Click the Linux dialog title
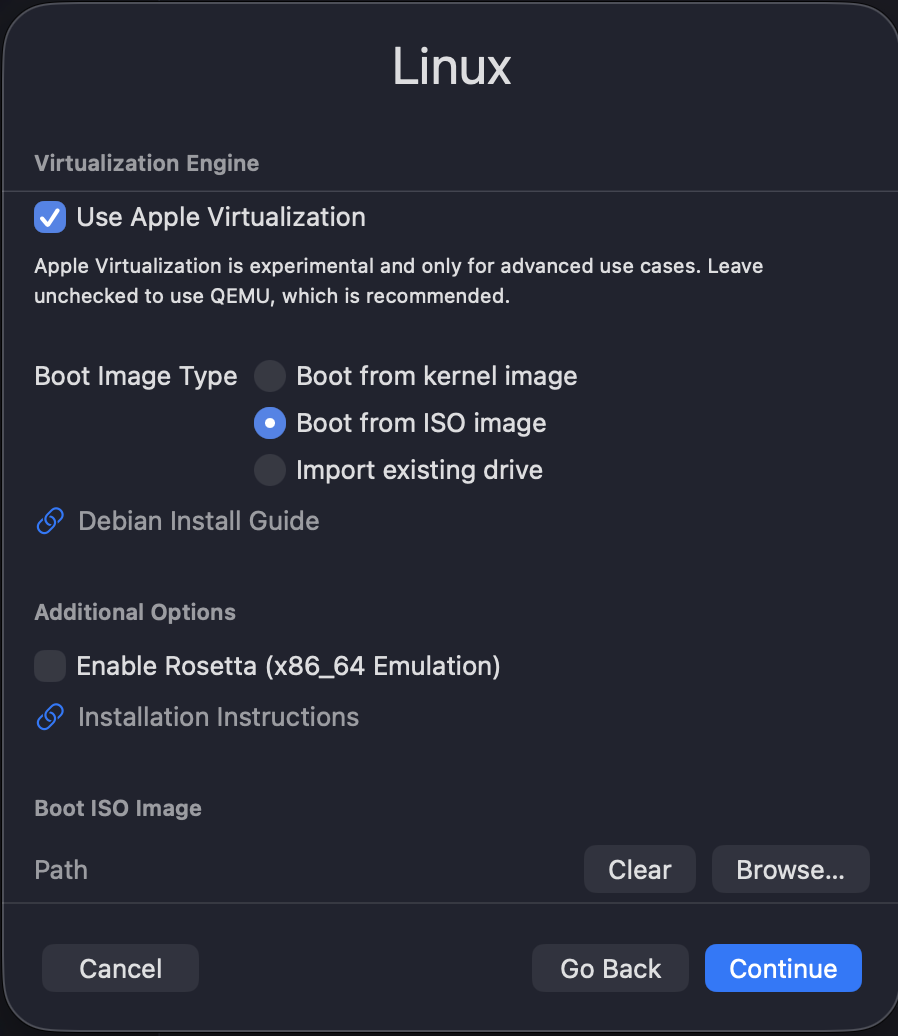 click(451, 66)
